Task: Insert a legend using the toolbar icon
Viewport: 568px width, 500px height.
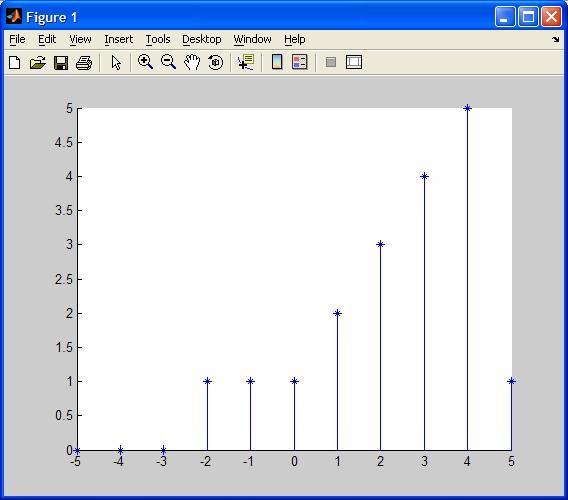Action: [300, 62]
